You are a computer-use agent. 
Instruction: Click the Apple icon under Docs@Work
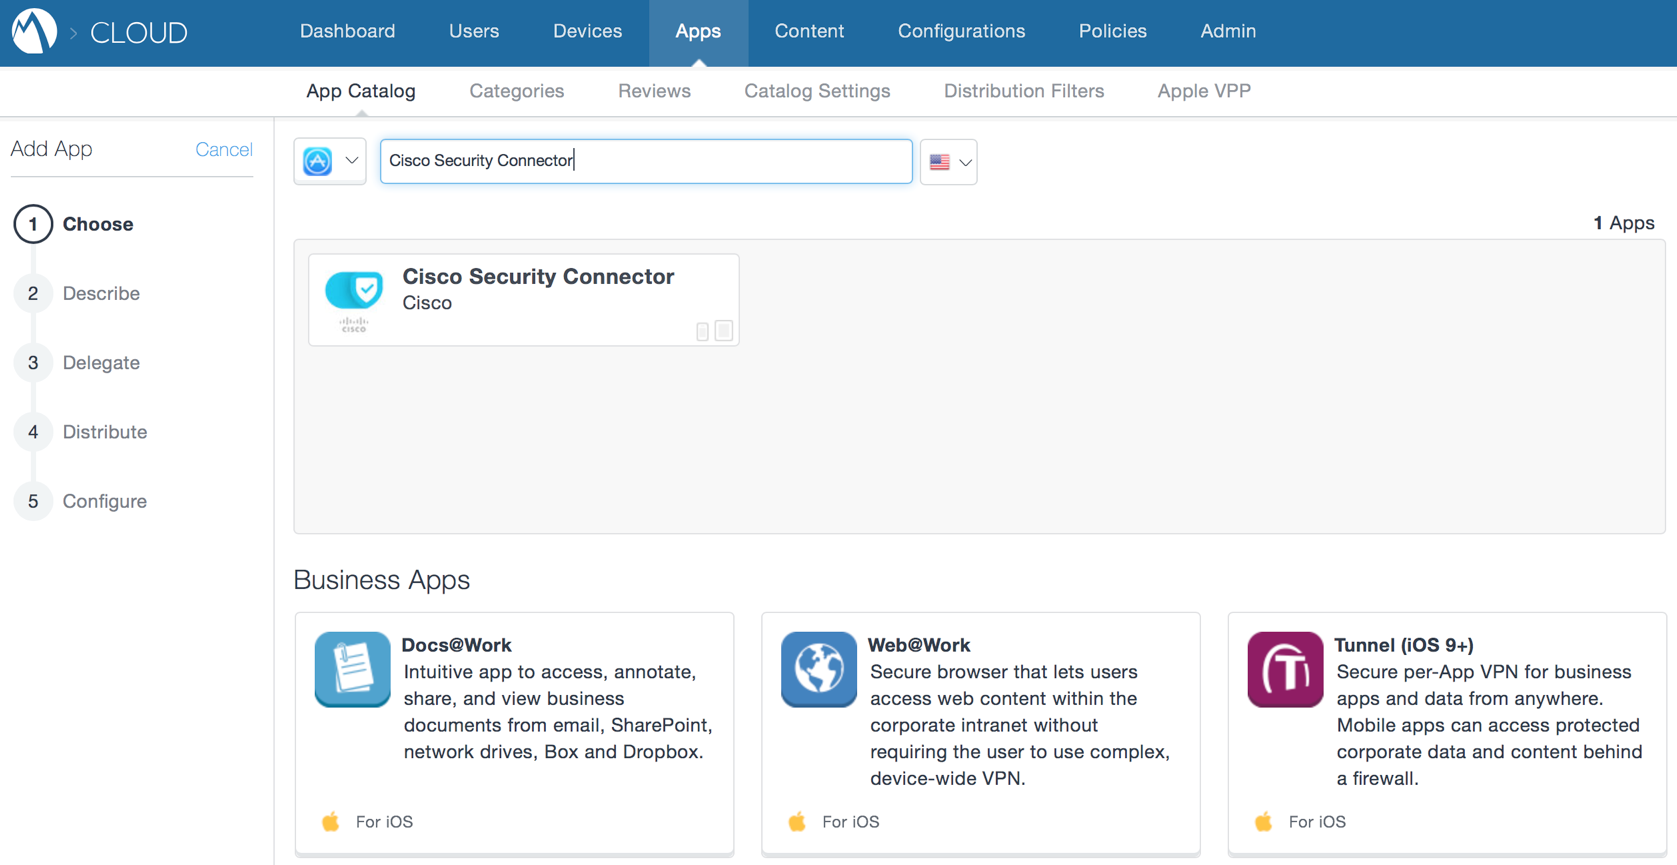point(331,822)
